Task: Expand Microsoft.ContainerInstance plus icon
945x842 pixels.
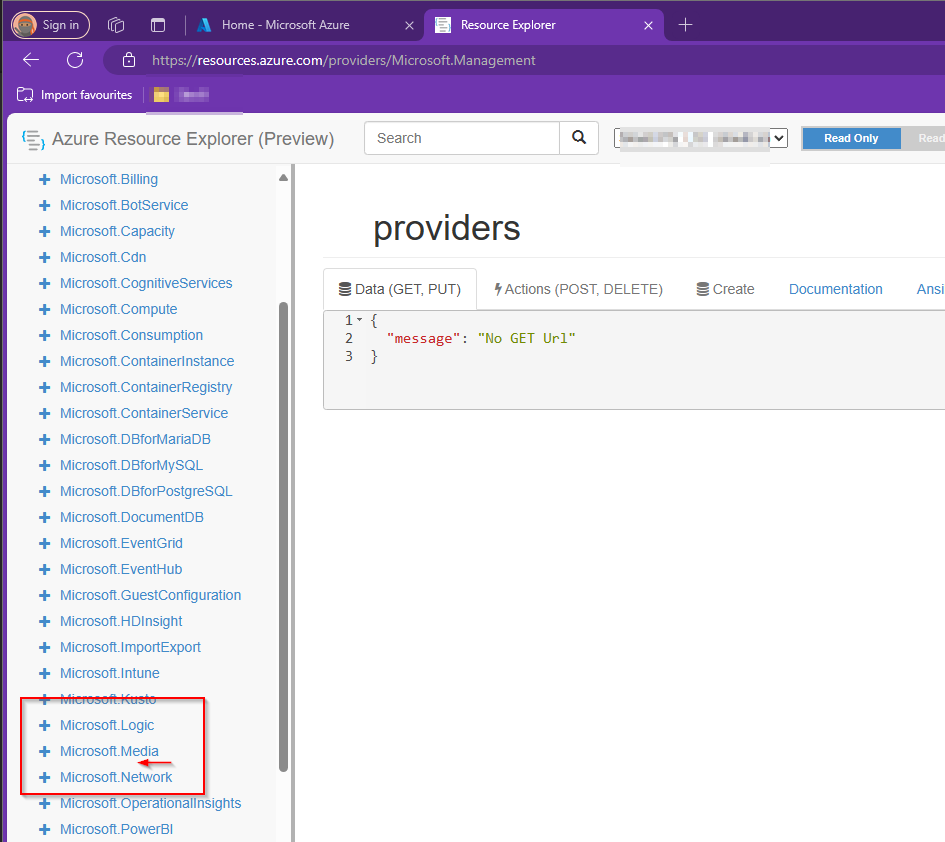Action: pyautogui.click(x=45, y=361)
